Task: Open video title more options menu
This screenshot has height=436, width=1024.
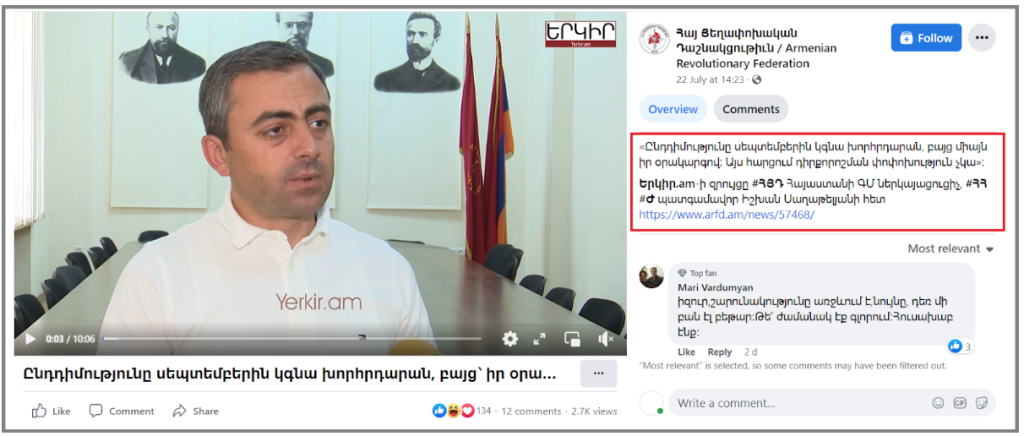Action: click(x=598, y=373)
